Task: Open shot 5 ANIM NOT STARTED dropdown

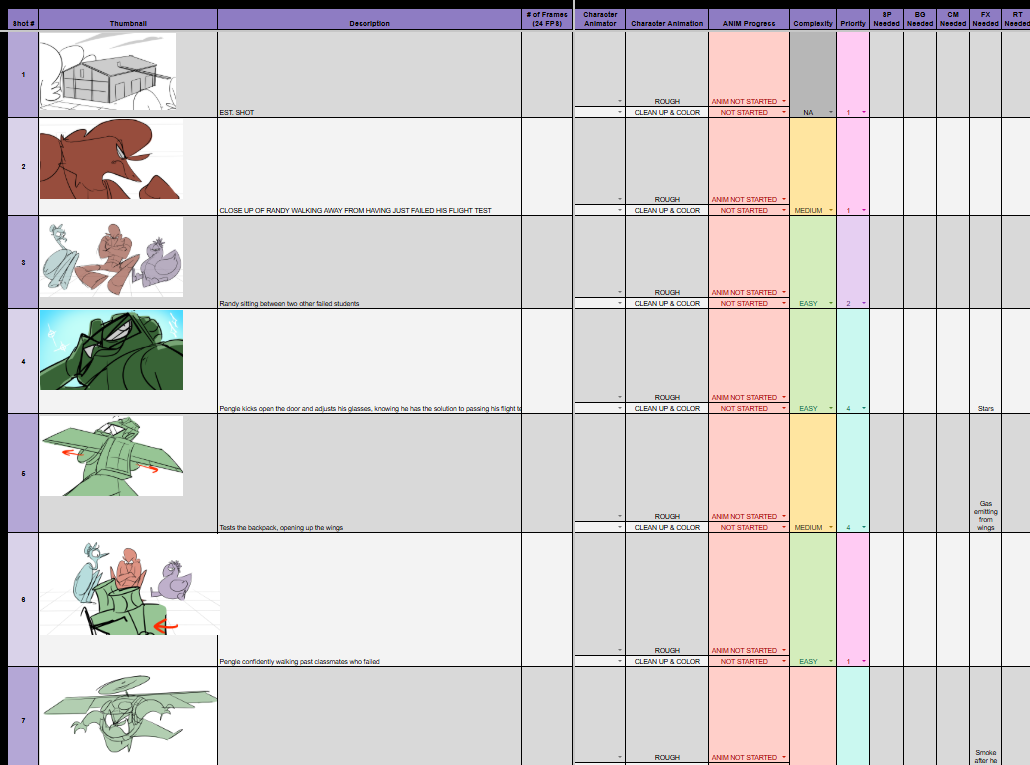Action: click(784, 516)
